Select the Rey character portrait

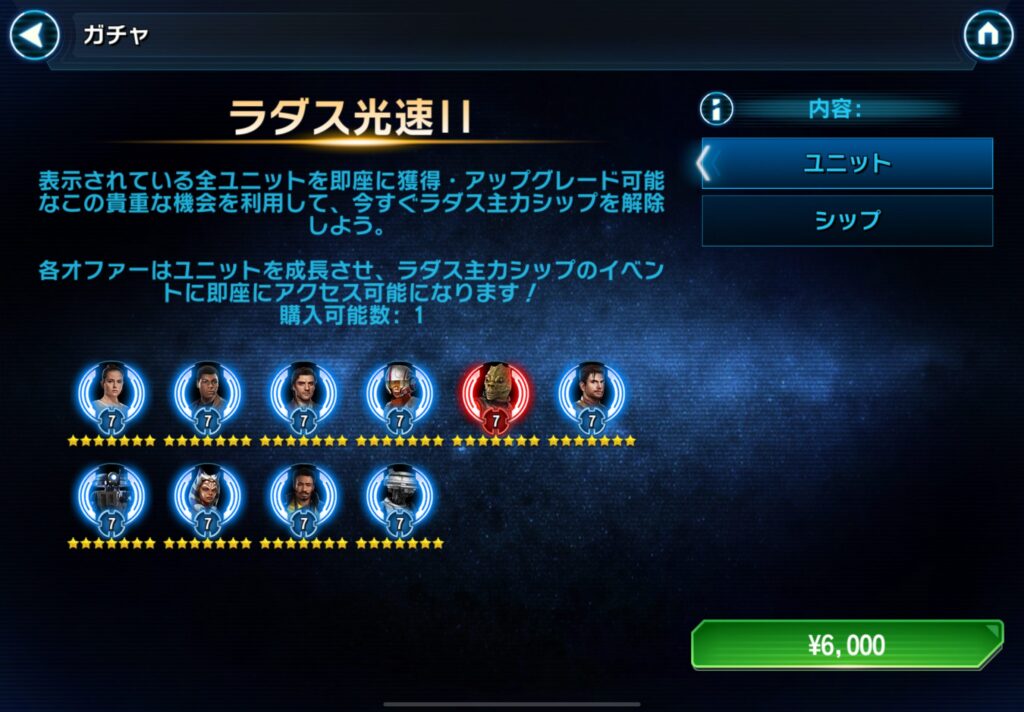(112, 396)
